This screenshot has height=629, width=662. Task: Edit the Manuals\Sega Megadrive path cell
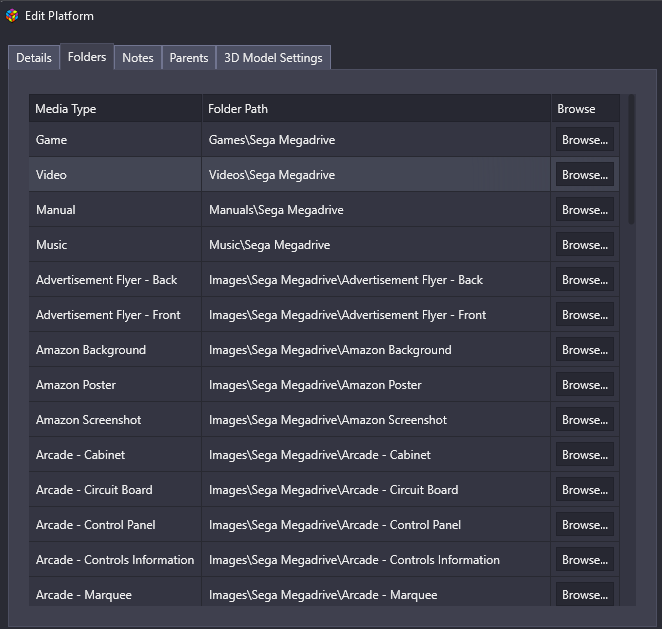(376, 210)
